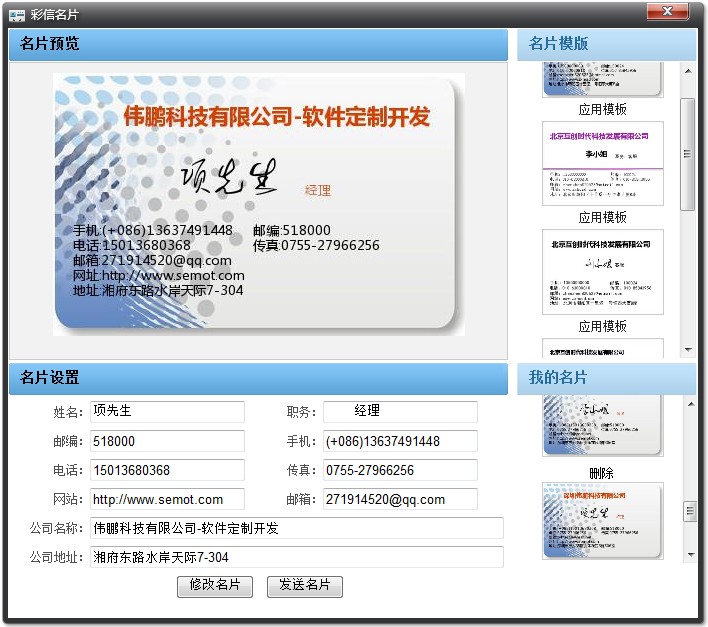Click the 发送名片 button
The width and height of the screenshot is (708, 627).
pos(305,586)
